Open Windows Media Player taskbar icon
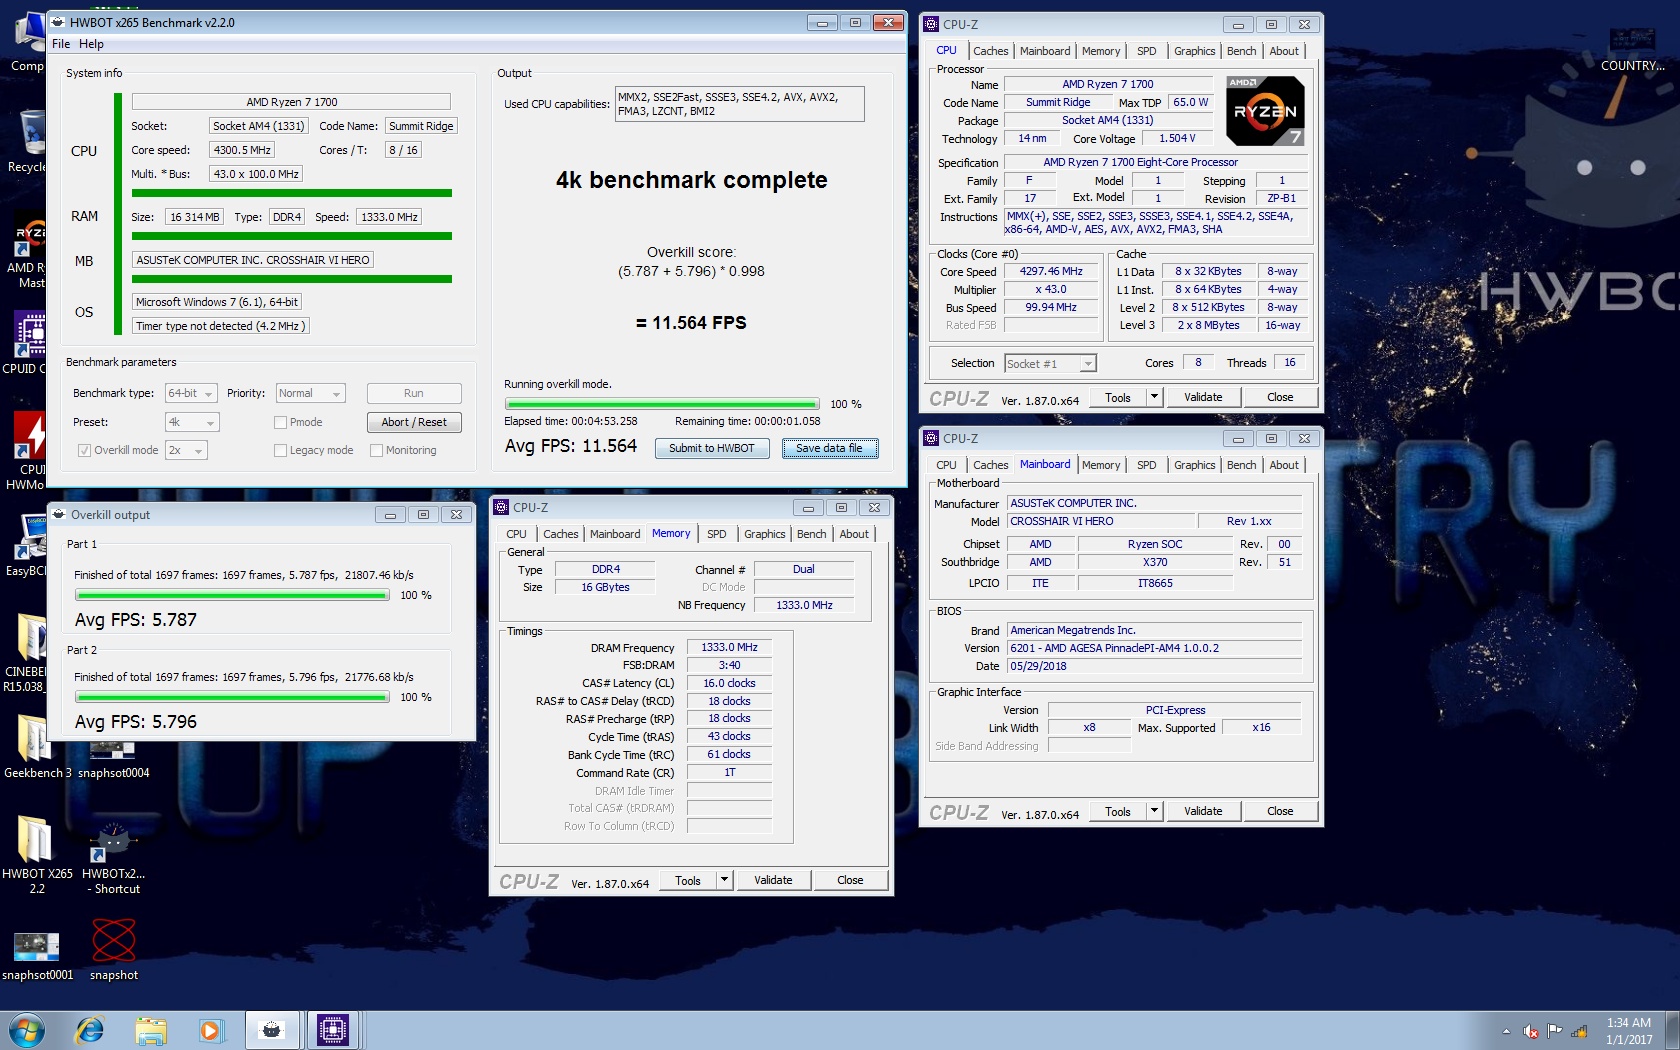The image size is (1680, 1050). click(x=210, y=1030)
